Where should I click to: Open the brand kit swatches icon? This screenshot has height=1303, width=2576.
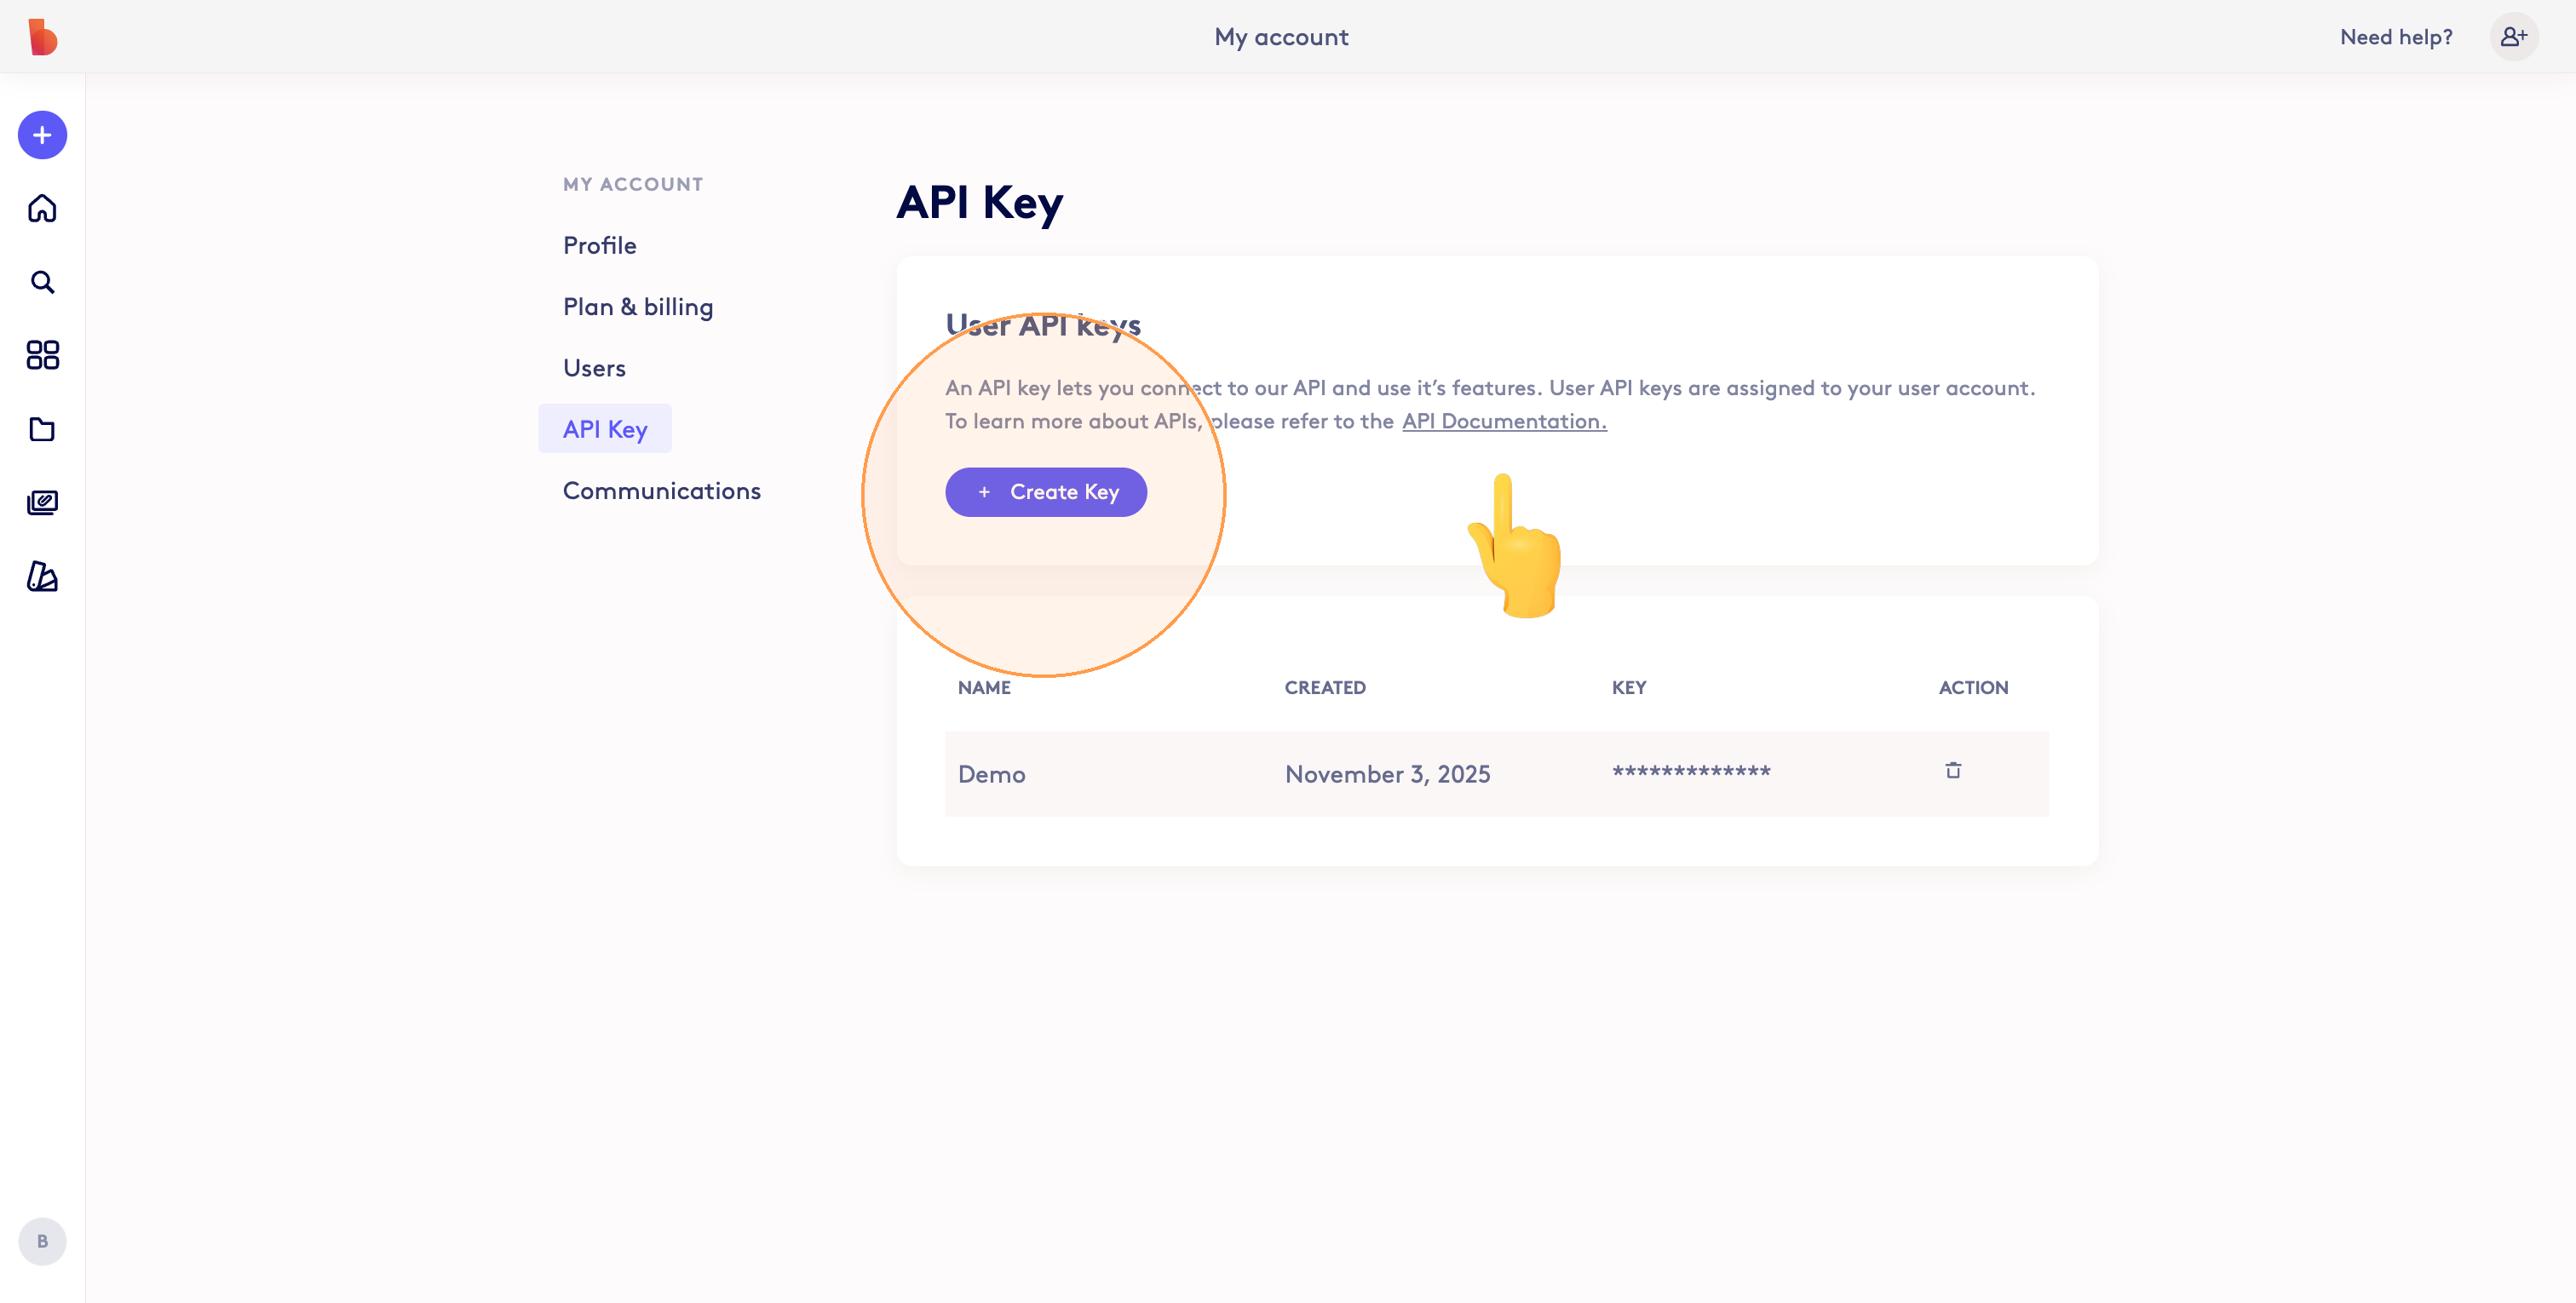pos(42,576)
